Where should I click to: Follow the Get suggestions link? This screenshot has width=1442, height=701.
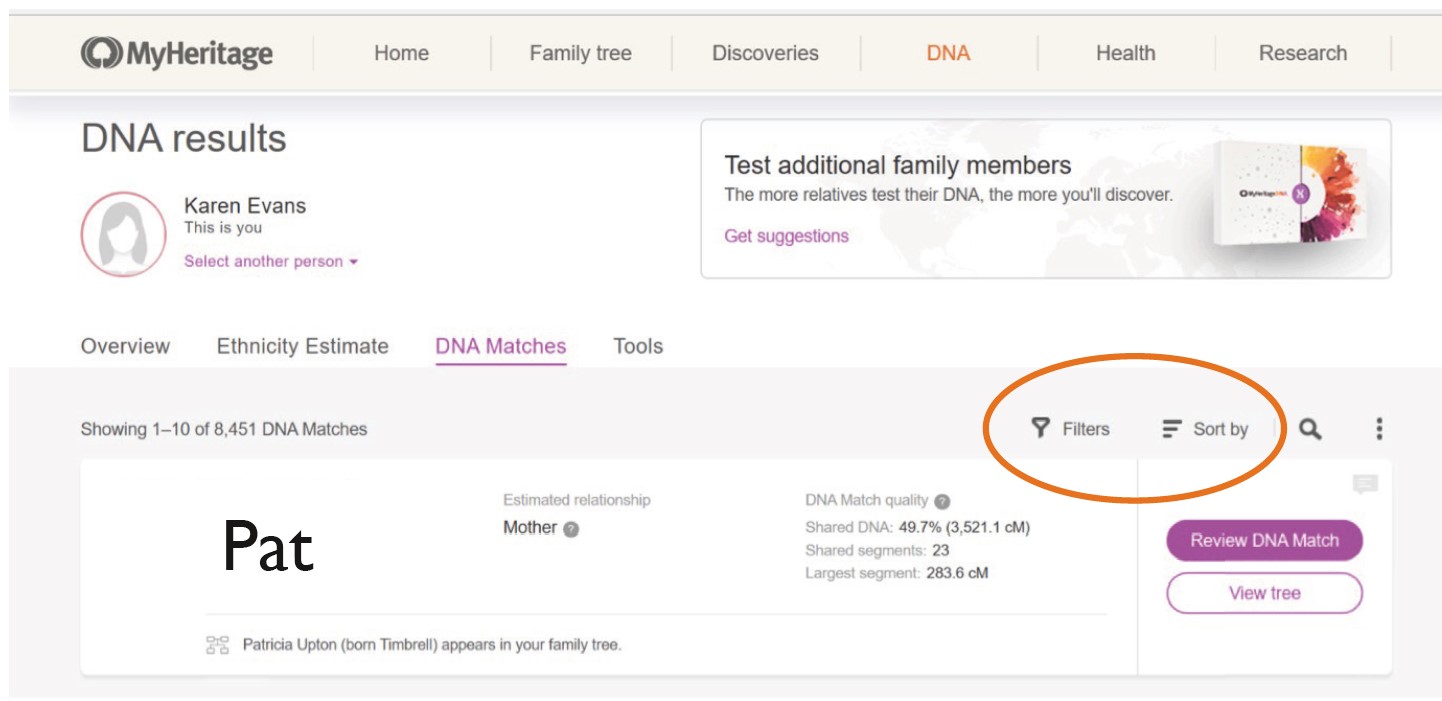786,236
